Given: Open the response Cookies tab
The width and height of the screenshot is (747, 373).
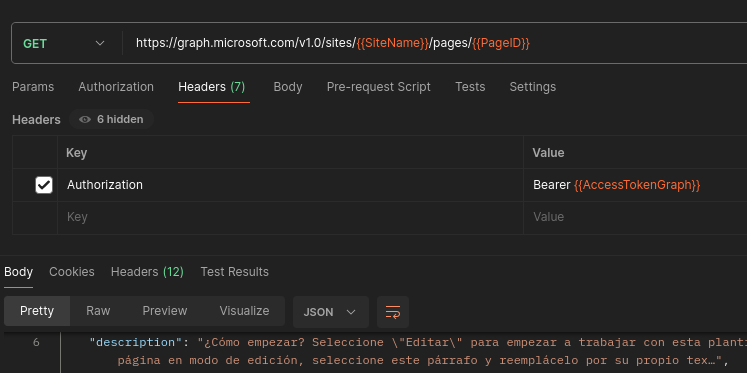Looking at the screenshot, I should 72,272.
